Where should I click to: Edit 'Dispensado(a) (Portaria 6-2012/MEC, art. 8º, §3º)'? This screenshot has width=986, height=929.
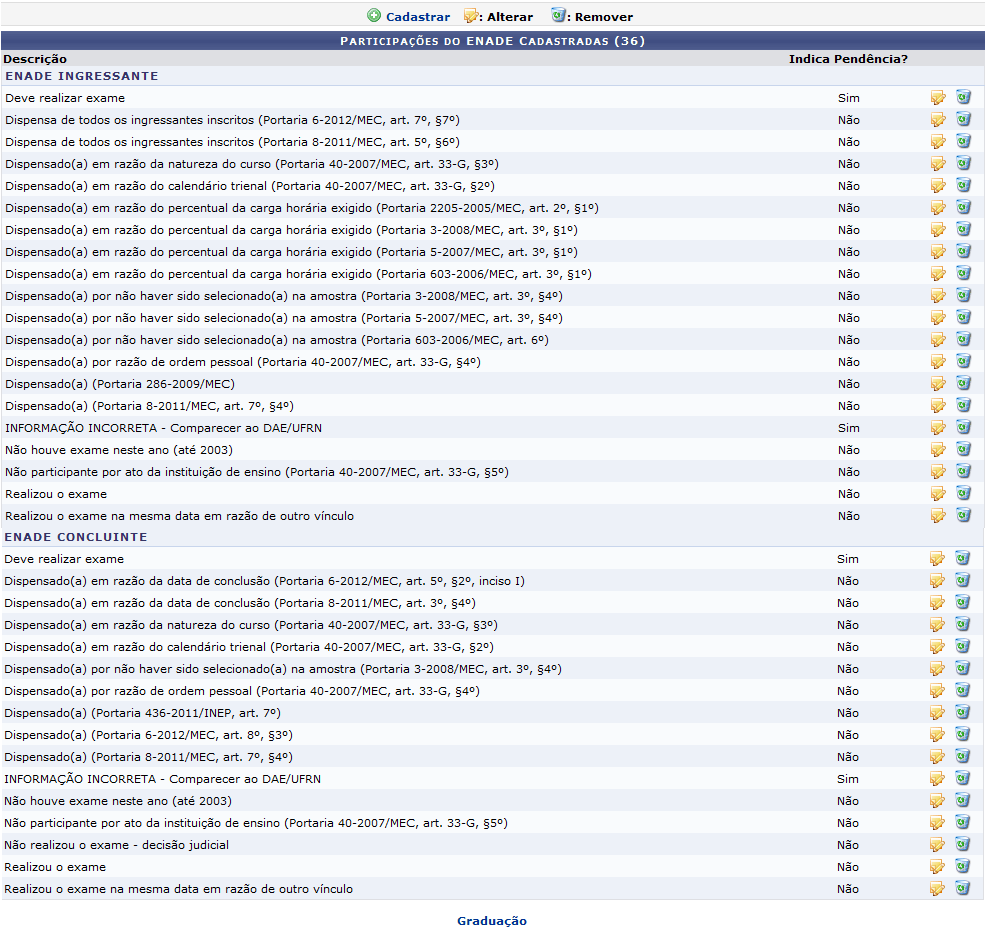937,735
